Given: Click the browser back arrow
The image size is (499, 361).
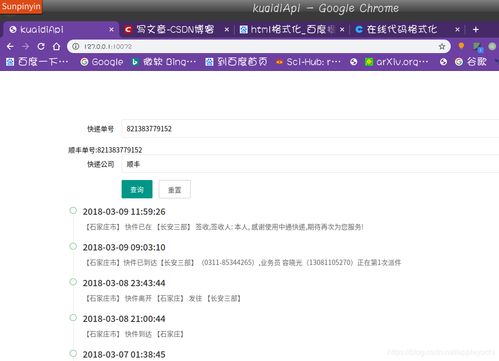Looking at the screenshot, I should click(10, 47).
